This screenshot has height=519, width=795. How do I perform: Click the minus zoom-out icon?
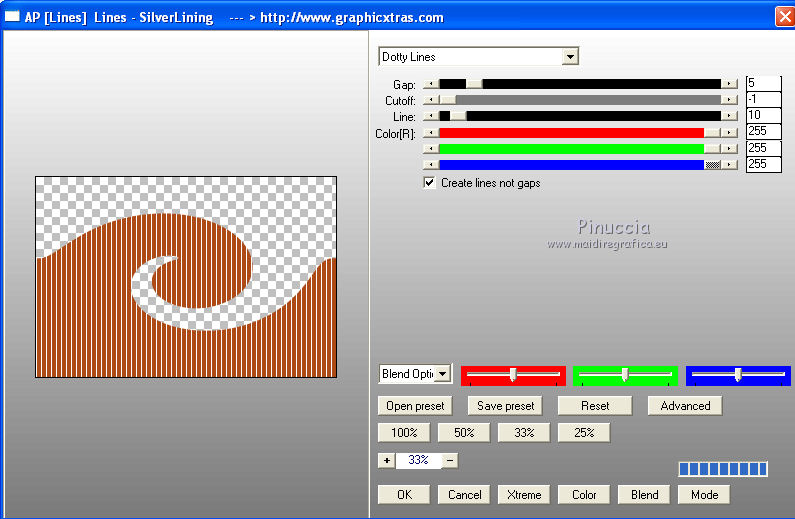coord(450,460)
